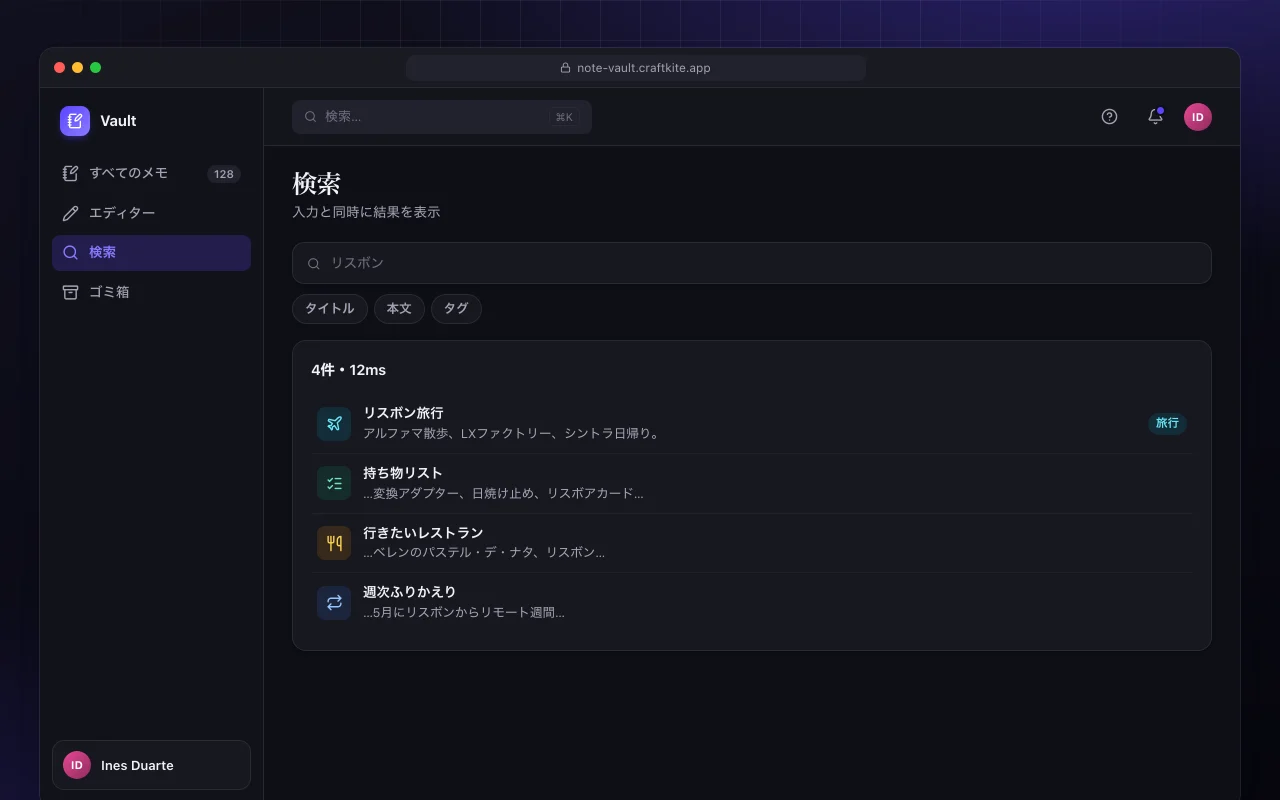
Task: Click the repeat arrows icon for 週次ふりかえり
Action: click(x=334, y=603)
